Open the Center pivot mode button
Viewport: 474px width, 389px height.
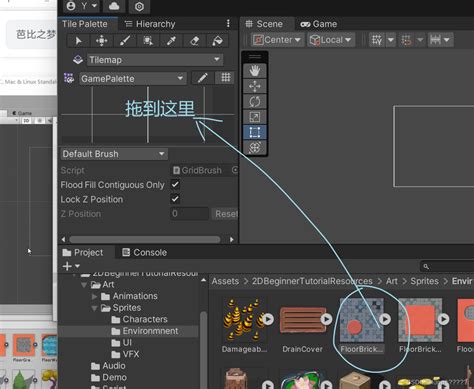coord(277,40)
